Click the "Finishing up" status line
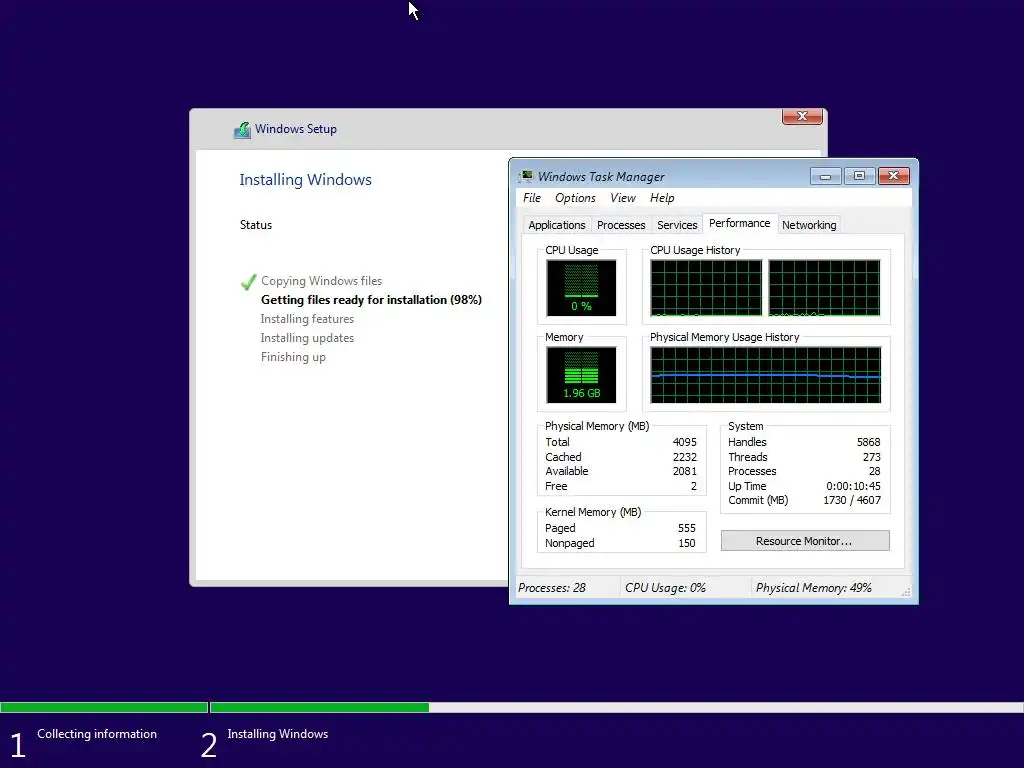The height and width of the screenshot is (768, 1024). tap(293, 357)
